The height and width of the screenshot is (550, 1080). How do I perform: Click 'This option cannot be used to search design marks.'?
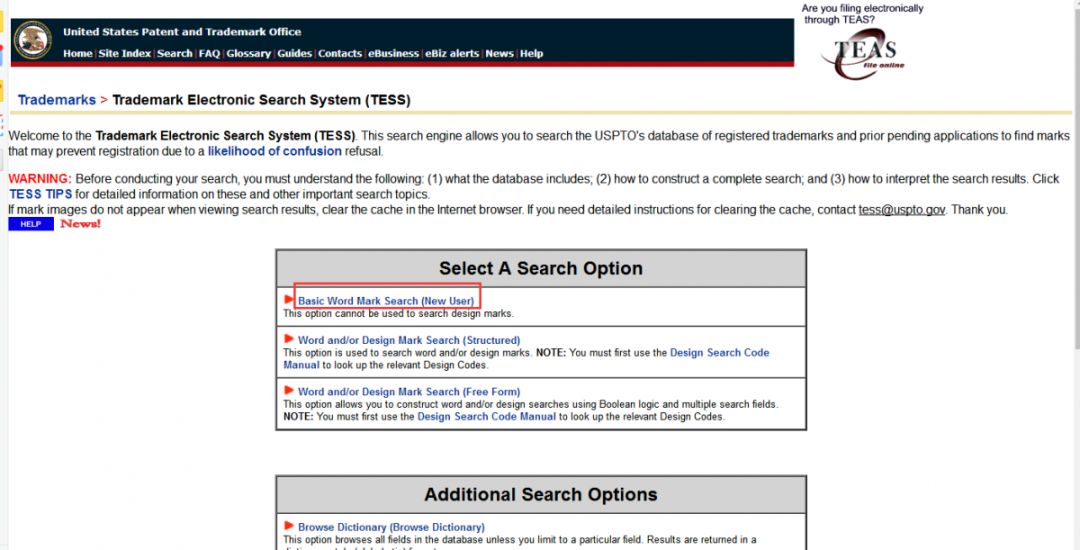click(399, 314)
